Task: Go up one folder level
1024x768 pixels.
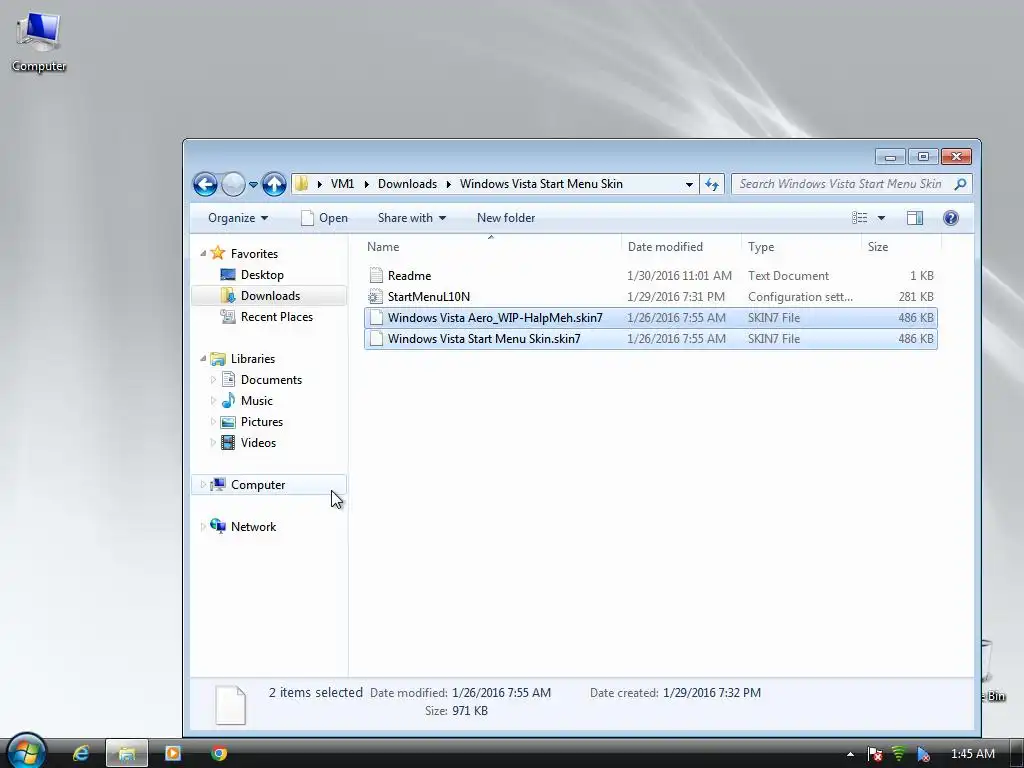Action: click(274, 184)
